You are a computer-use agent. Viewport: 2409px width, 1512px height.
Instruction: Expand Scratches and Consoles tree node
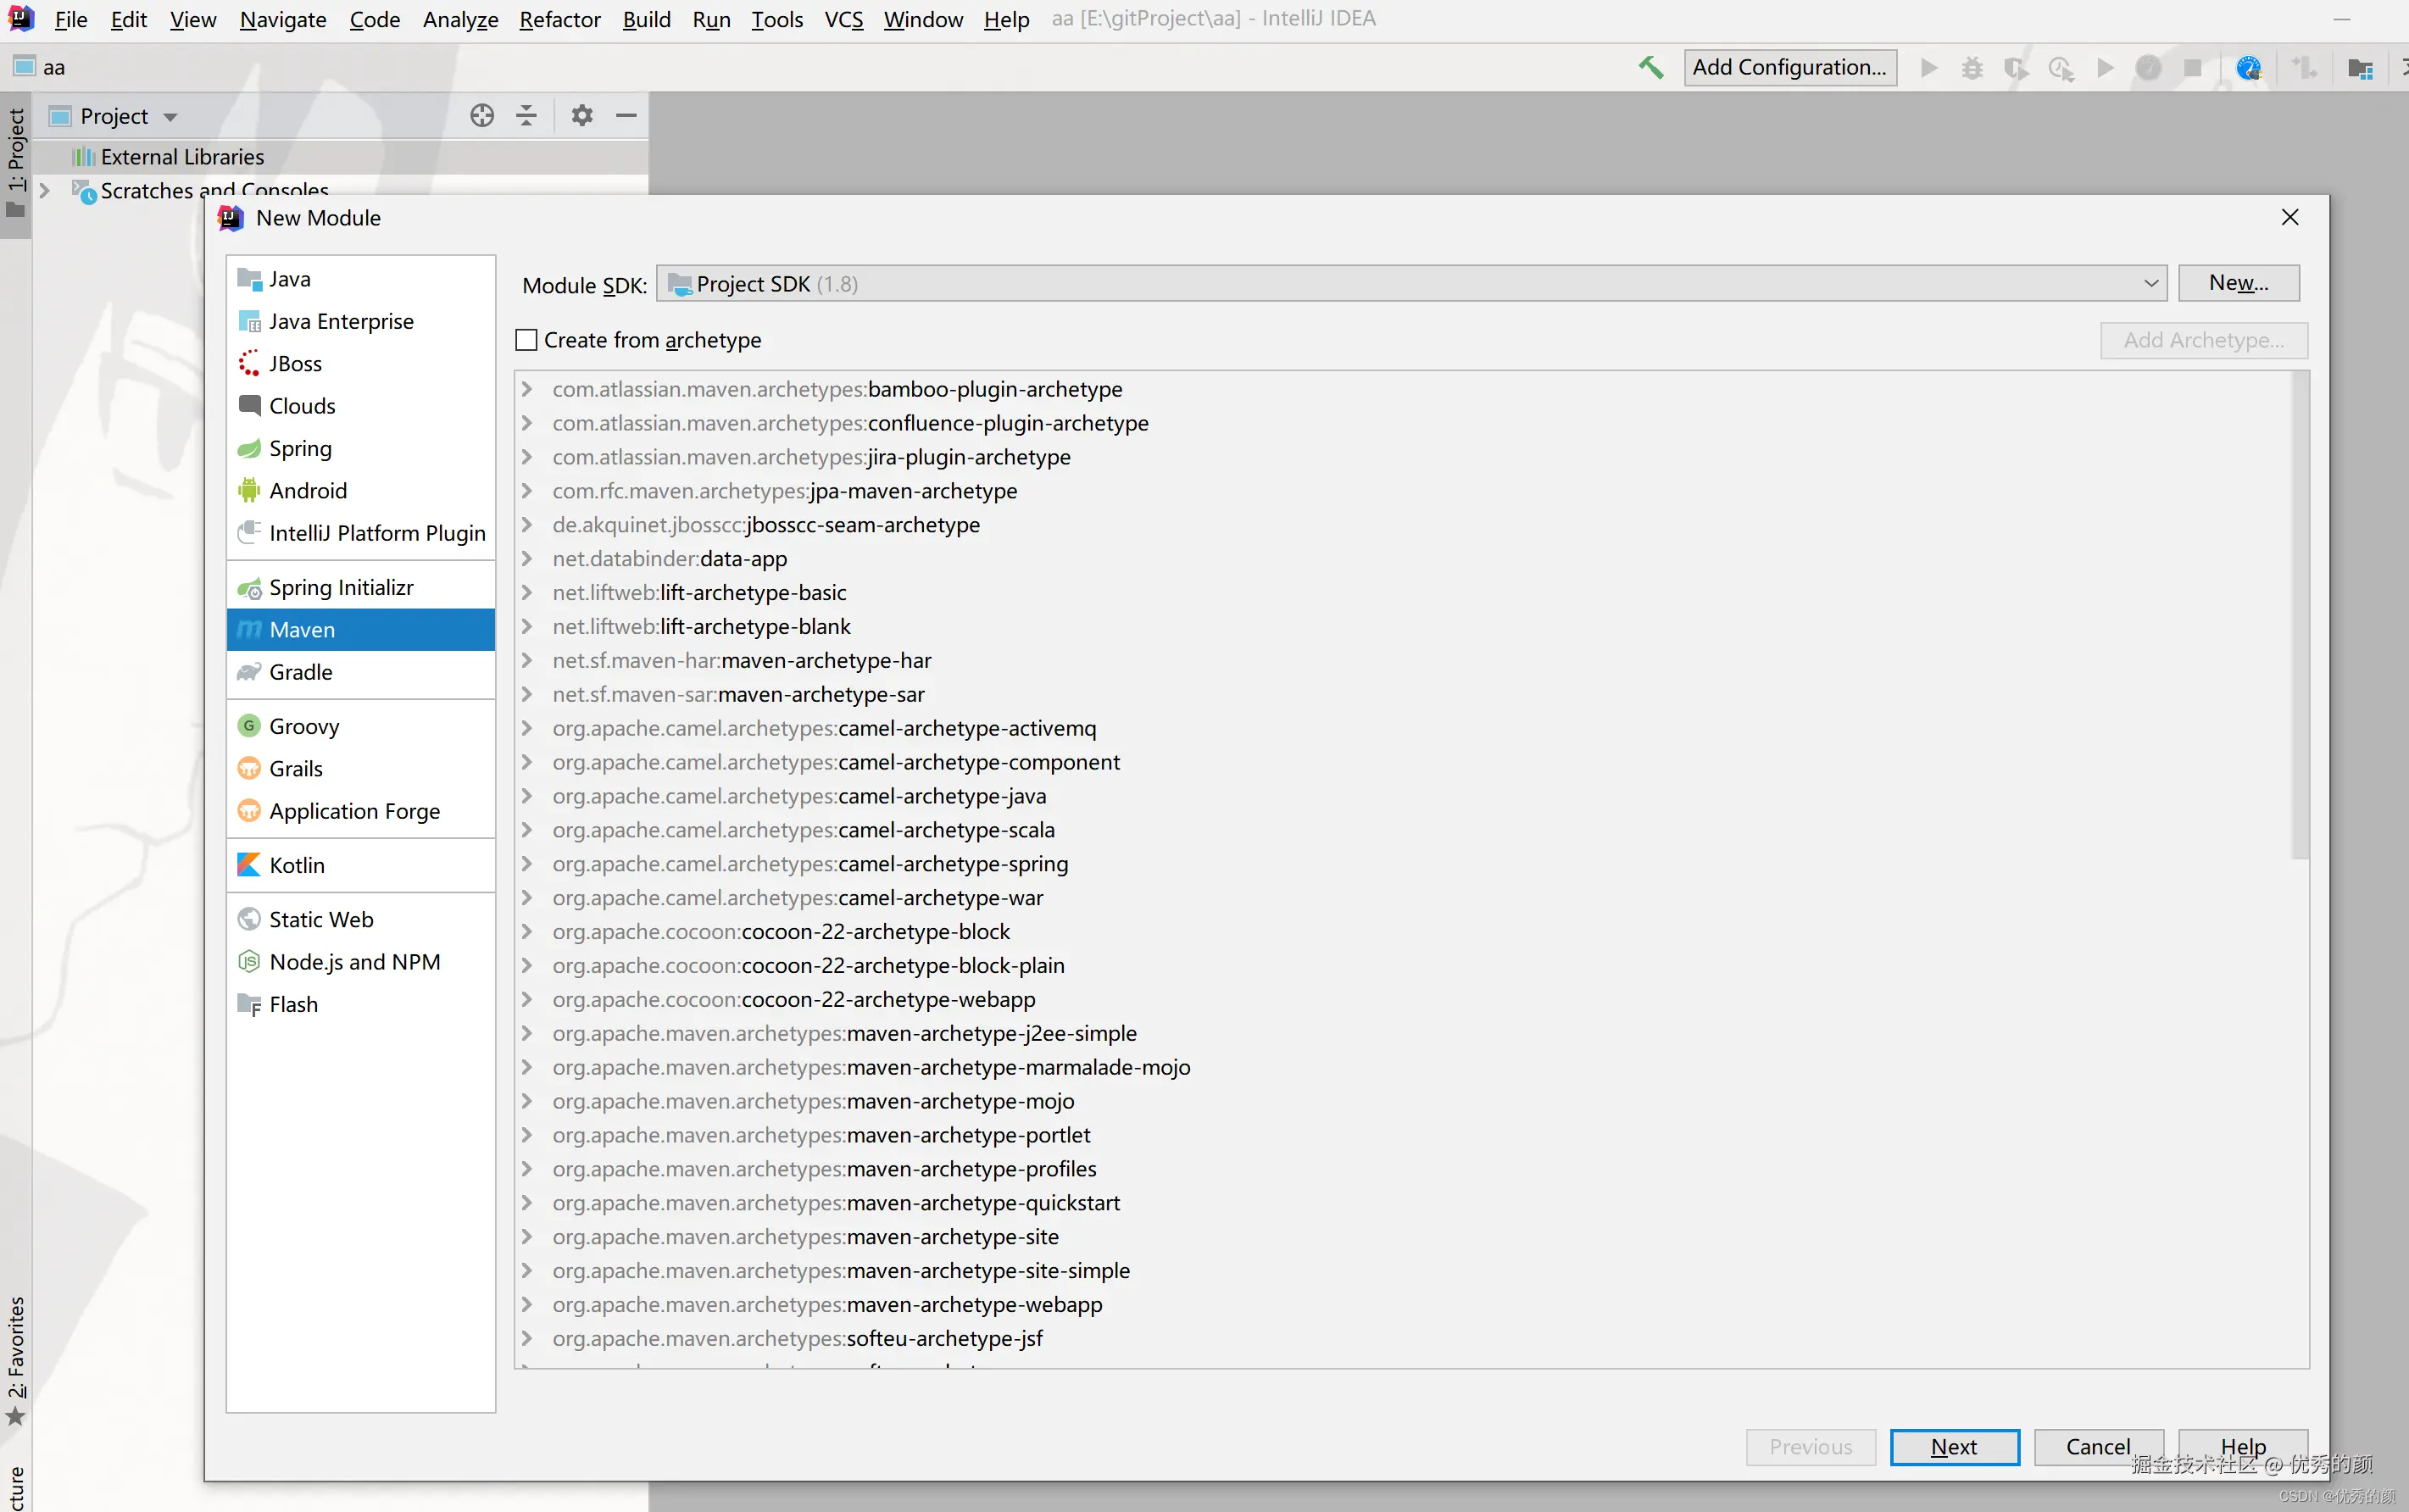tap(44, 190)
